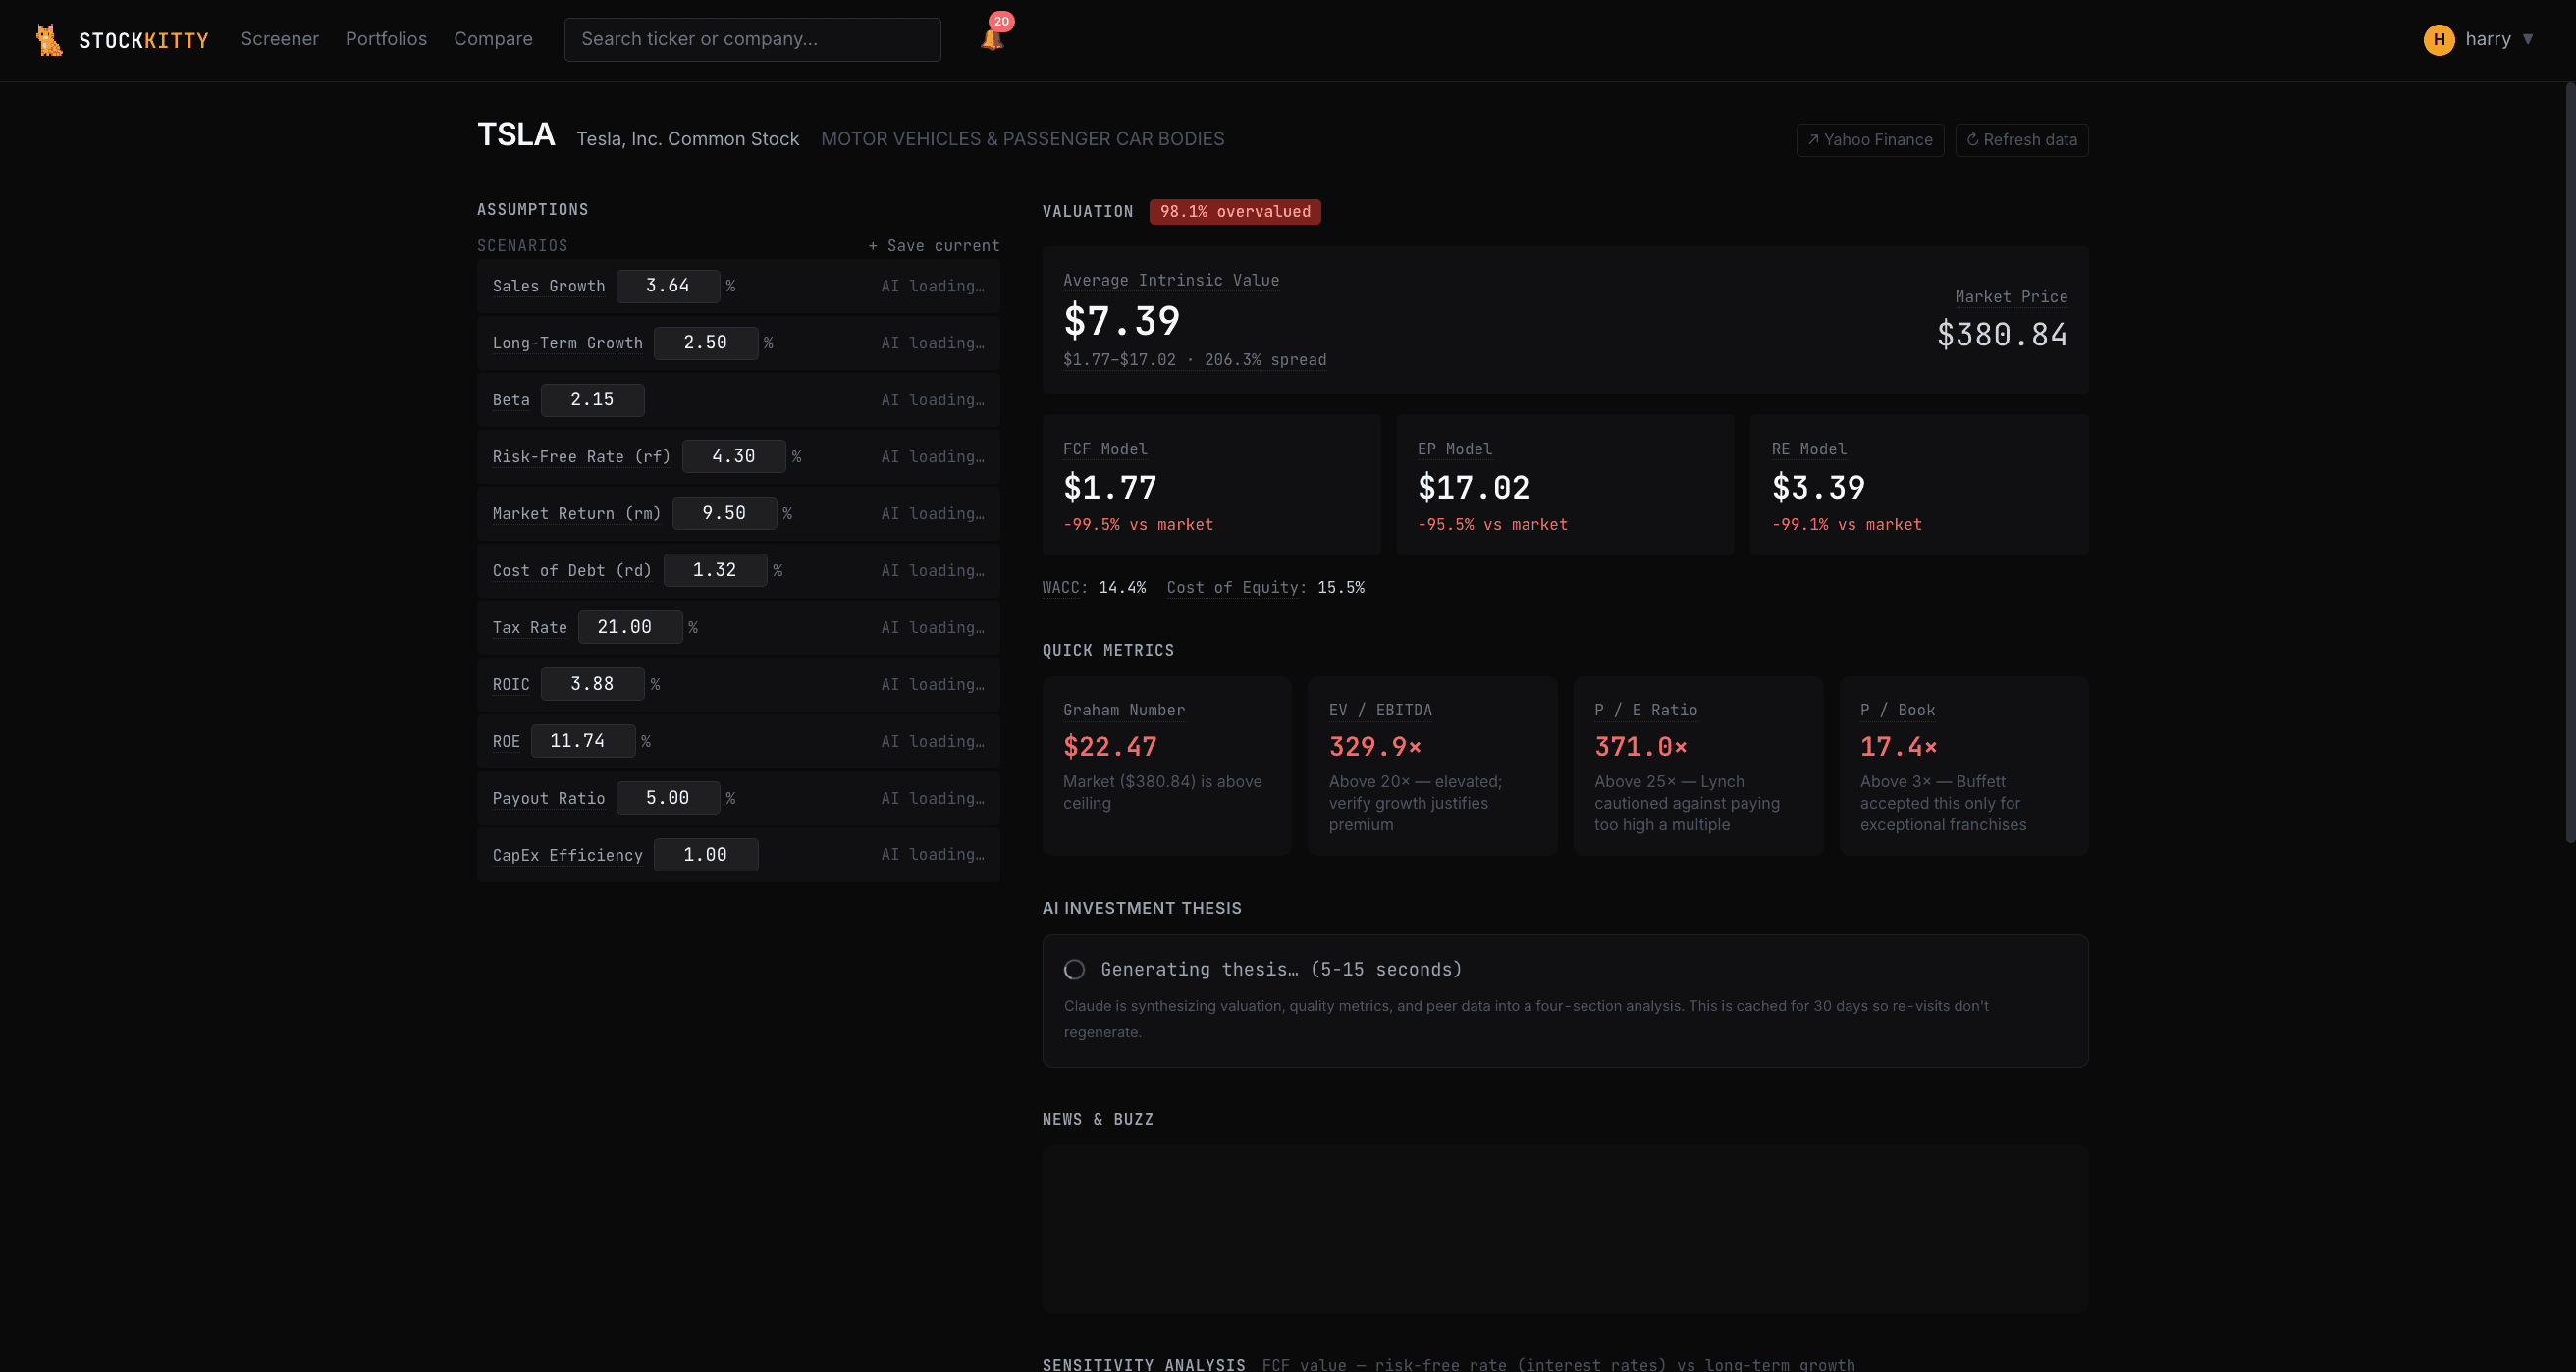Click MOTOR VEHICLES & PASSENGER CAR BODIES text

[x=1022, y=139]
